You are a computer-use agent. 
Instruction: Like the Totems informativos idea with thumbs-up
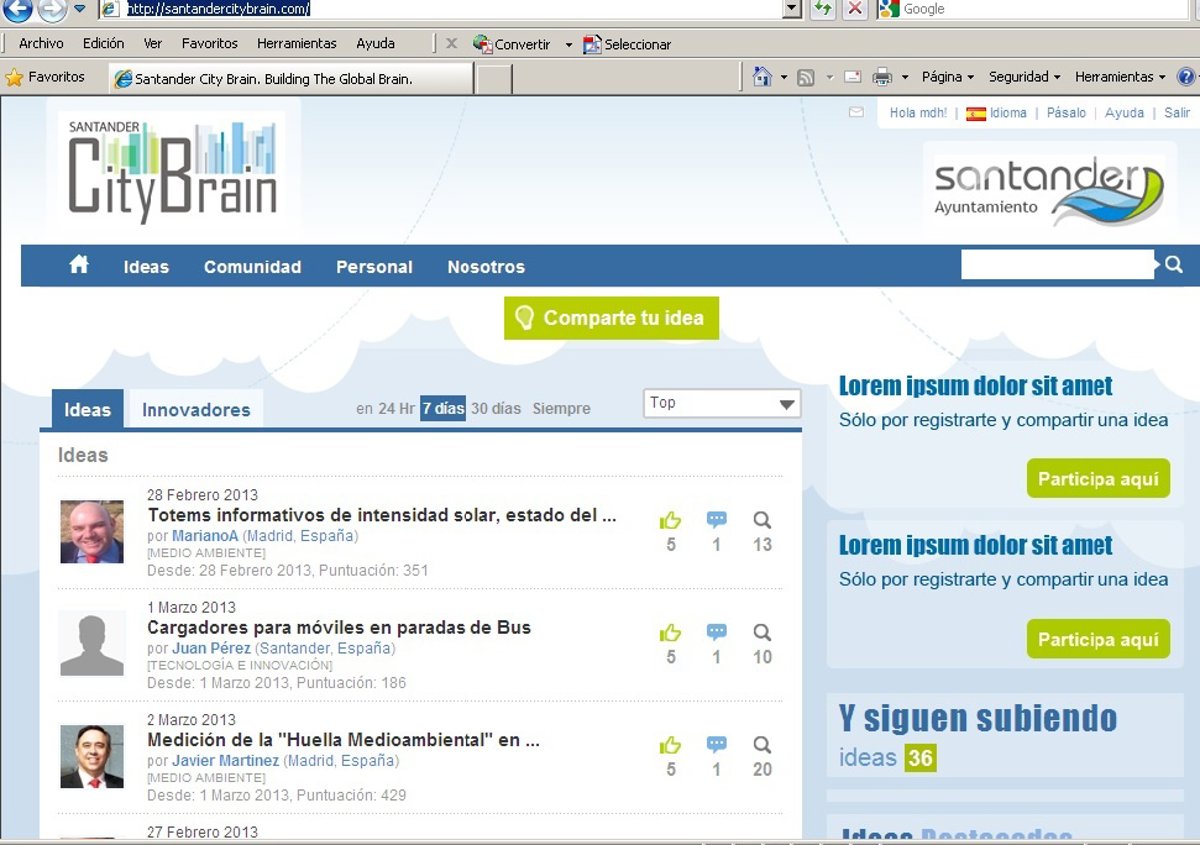[670, 520]
